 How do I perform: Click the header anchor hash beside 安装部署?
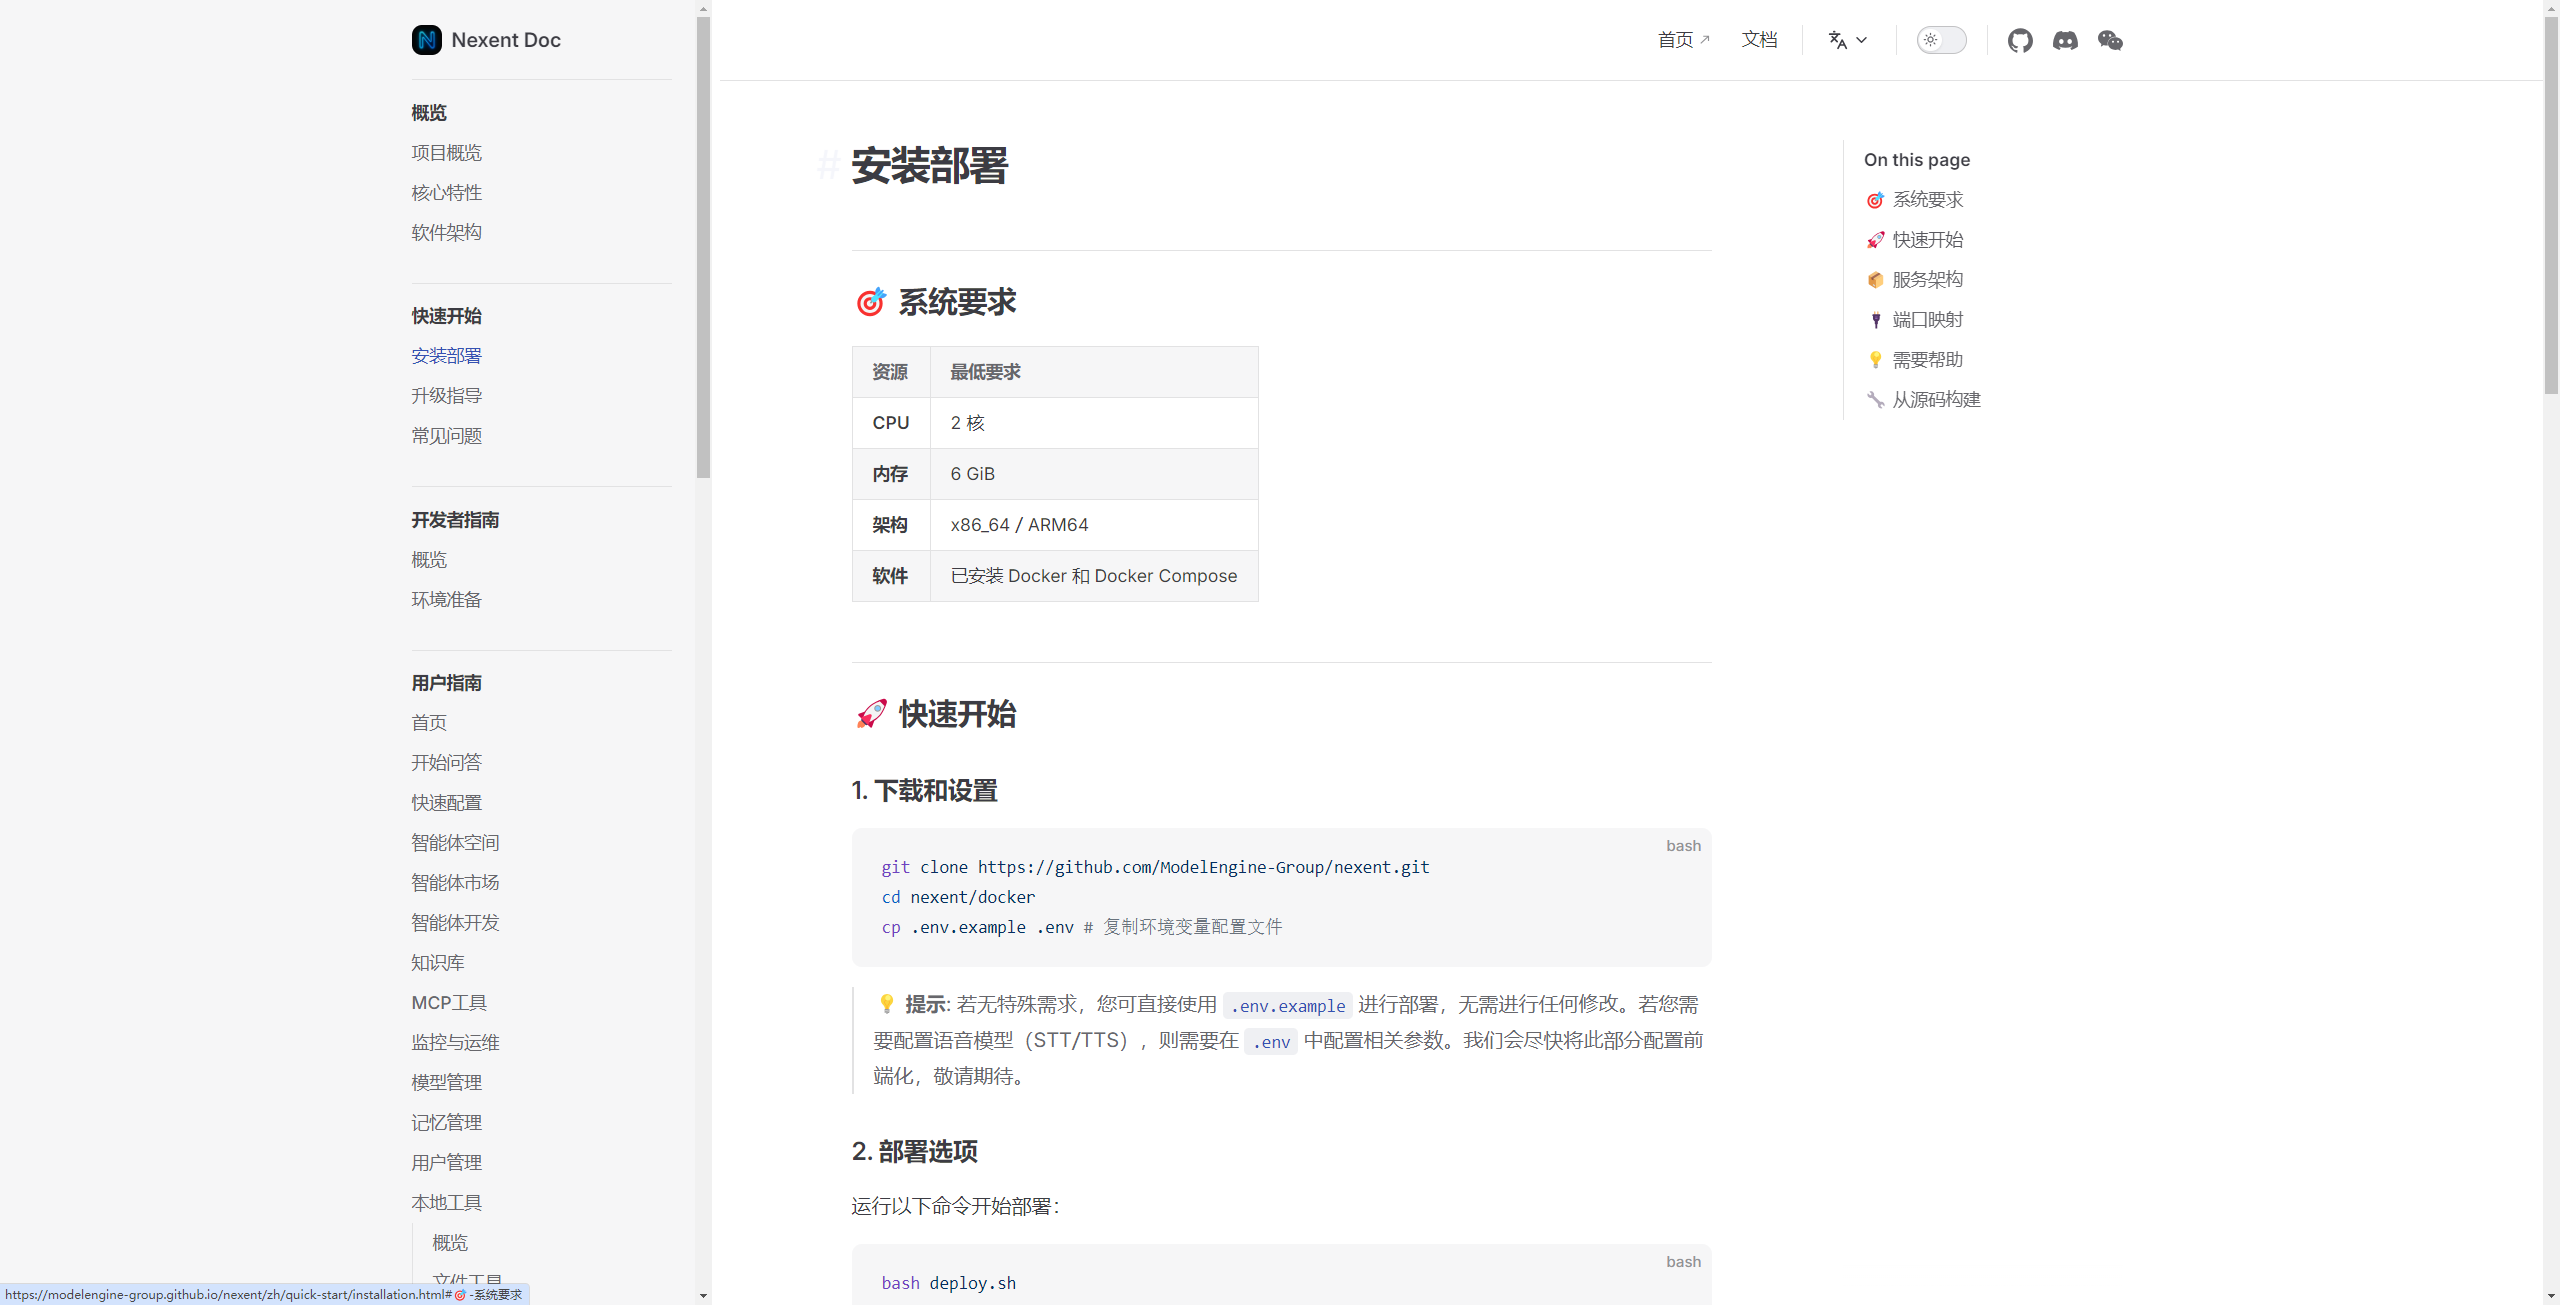(x=827, y=165)
